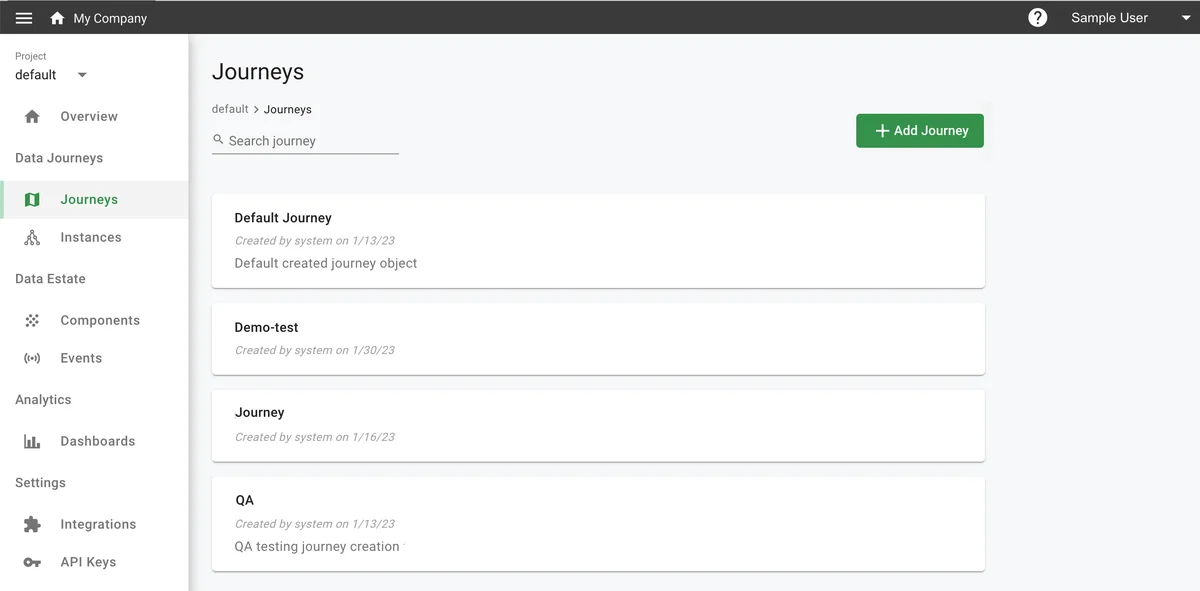Image resolution: width=1200 pixels, height=591 pixels.
Task: Select Journeys in the sidebar using its map icon
Action: coord(32,199)
